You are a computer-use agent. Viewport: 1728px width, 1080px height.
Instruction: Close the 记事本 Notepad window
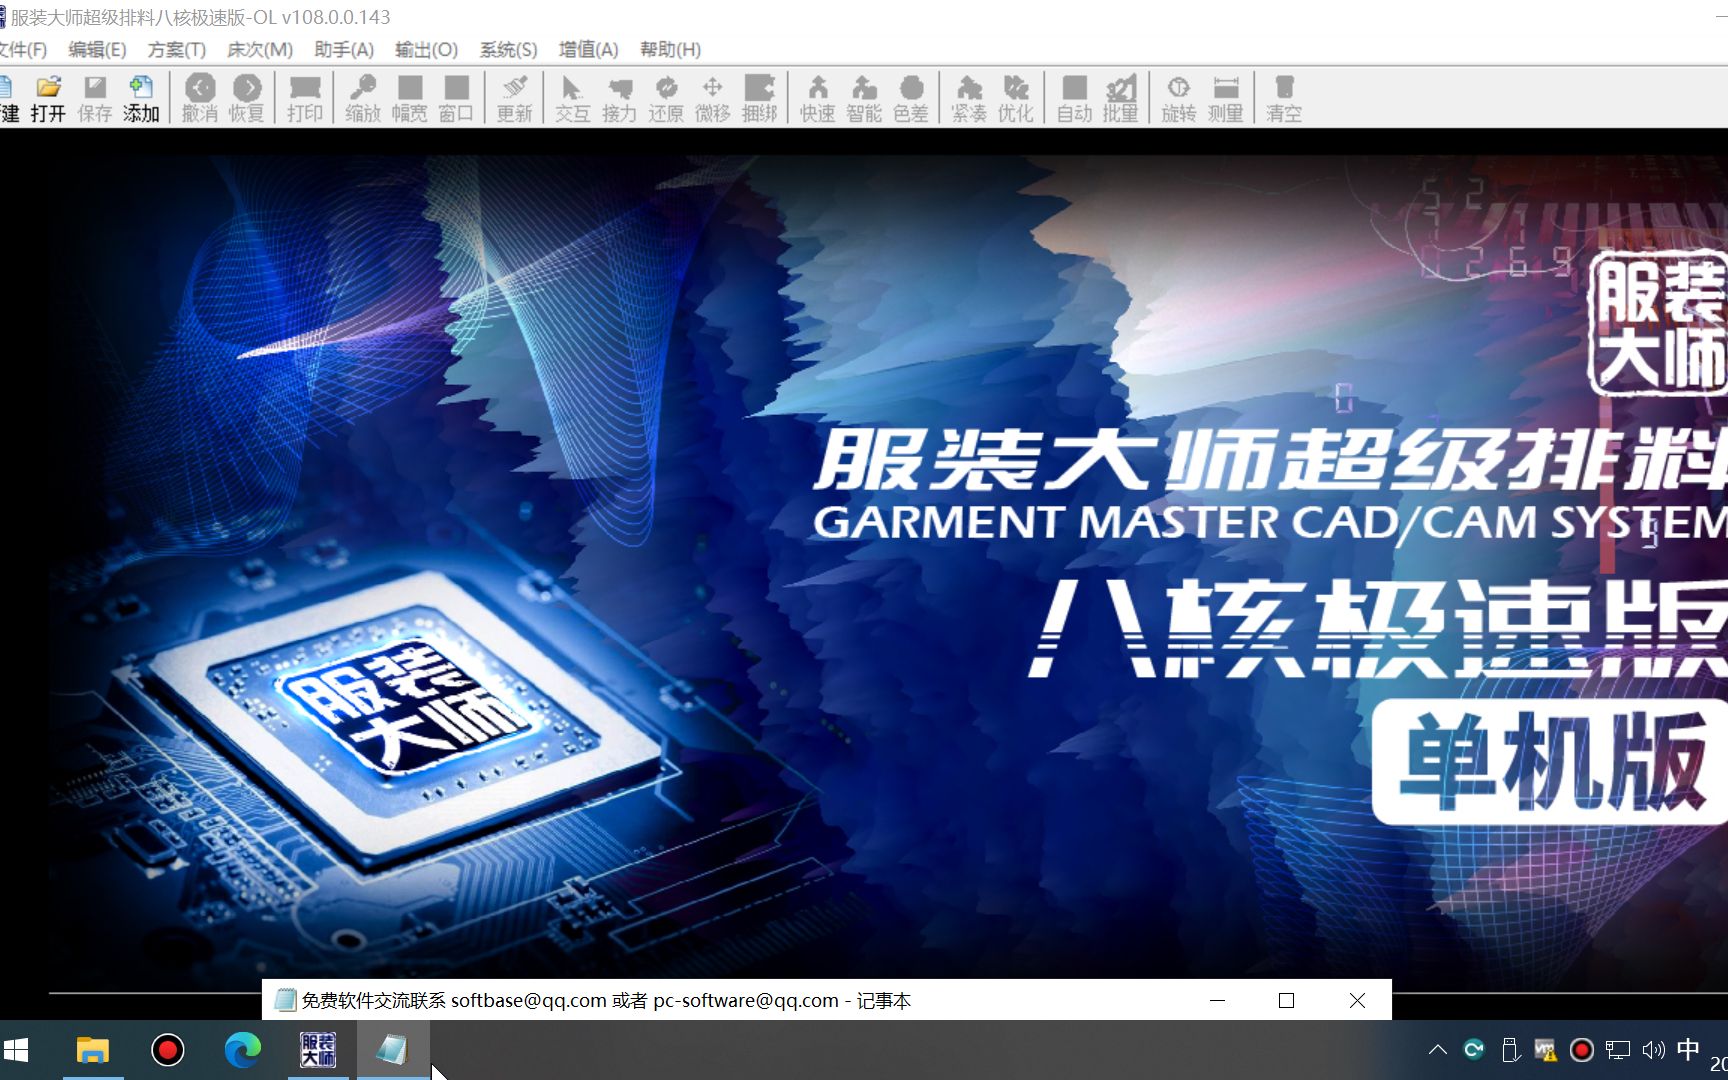[1357, 1000]
